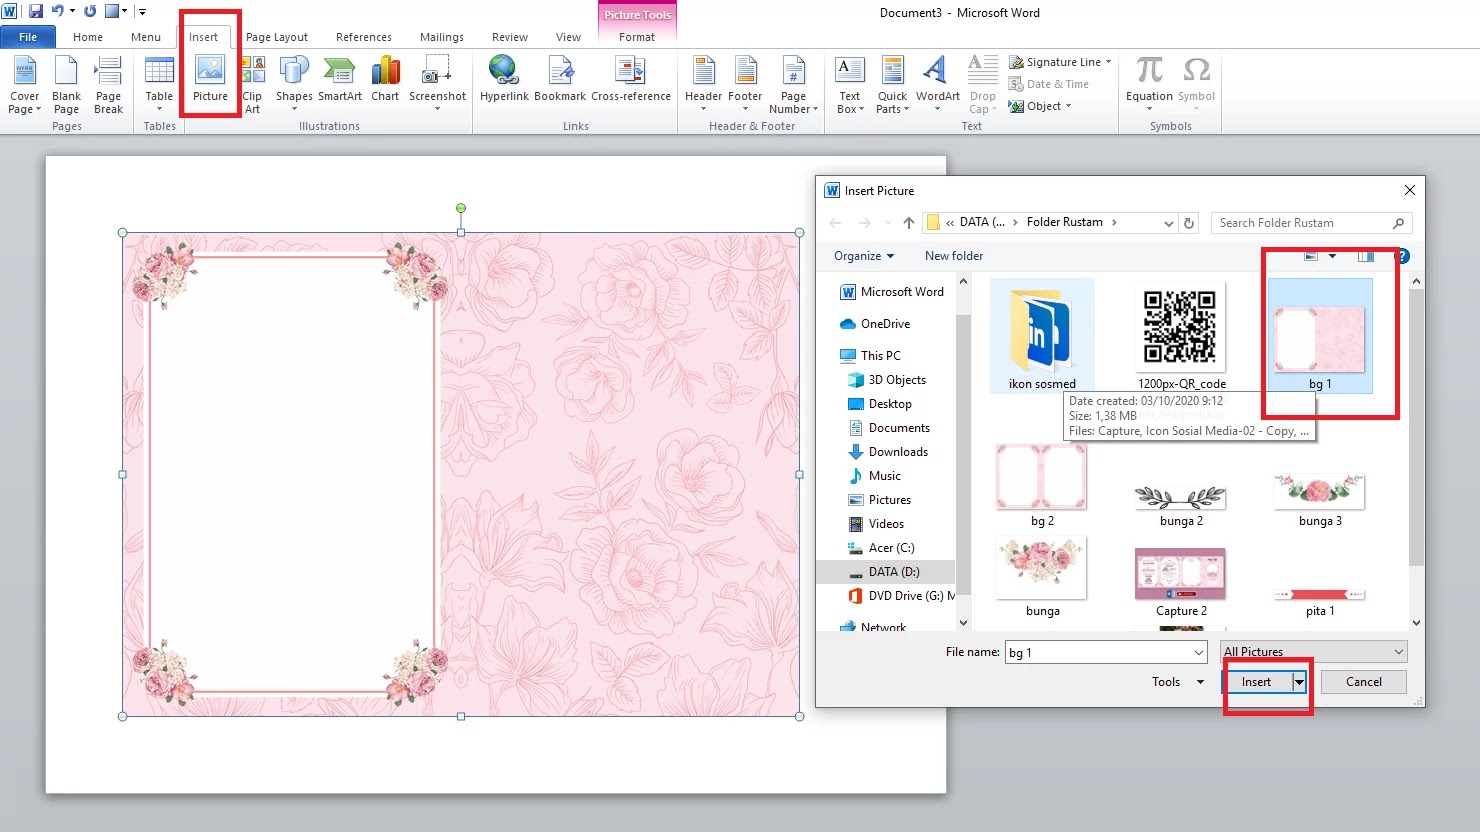Select Downloads in the navigation pane
Image resolution: width=1480 pixels, height=832 pixels.
(898, 452)
